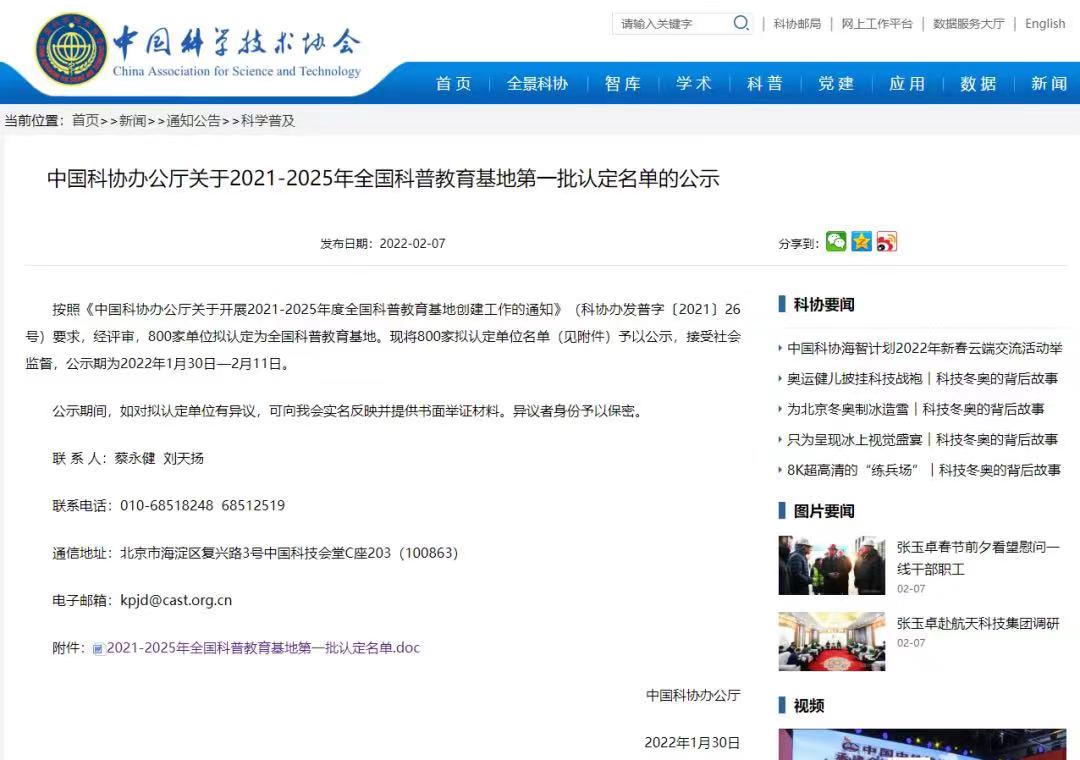The height and width of the screenshot is (760, 1080).
Task: Click signature 中国科协办公厅
Action: tap(693, 695)
